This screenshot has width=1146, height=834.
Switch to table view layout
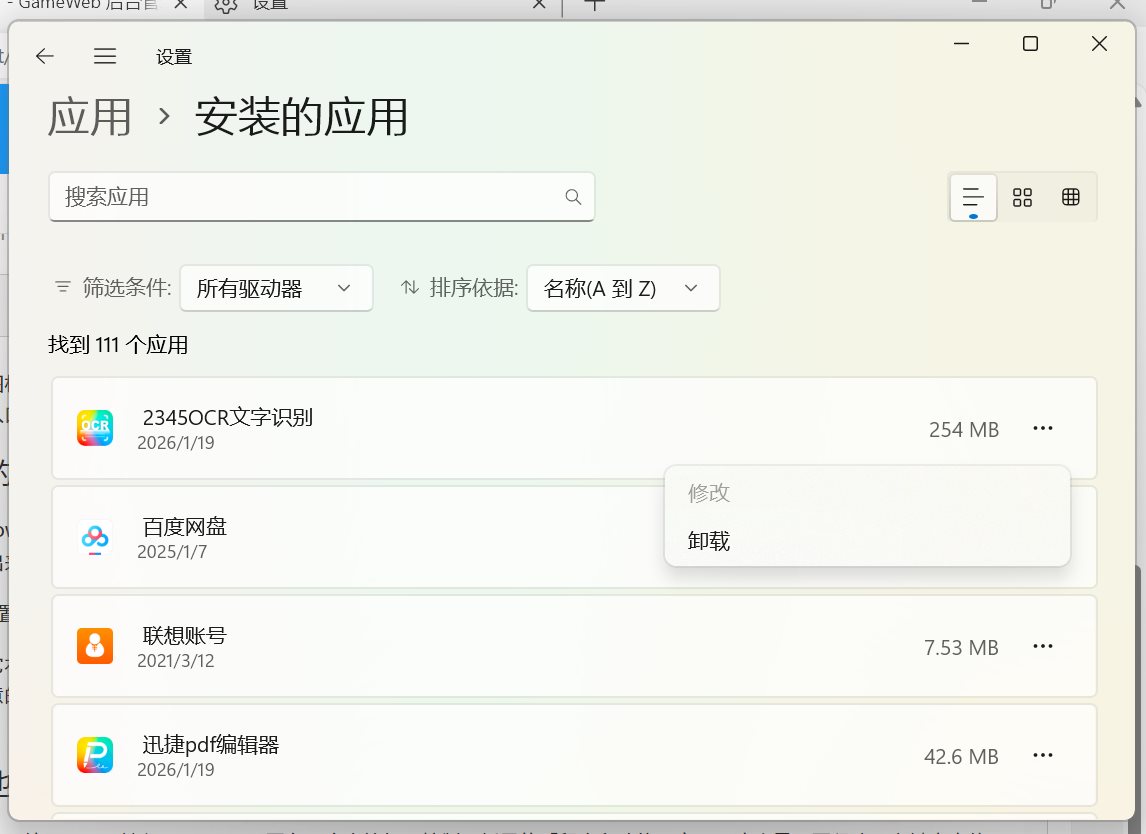click(x=1071, y=197)
